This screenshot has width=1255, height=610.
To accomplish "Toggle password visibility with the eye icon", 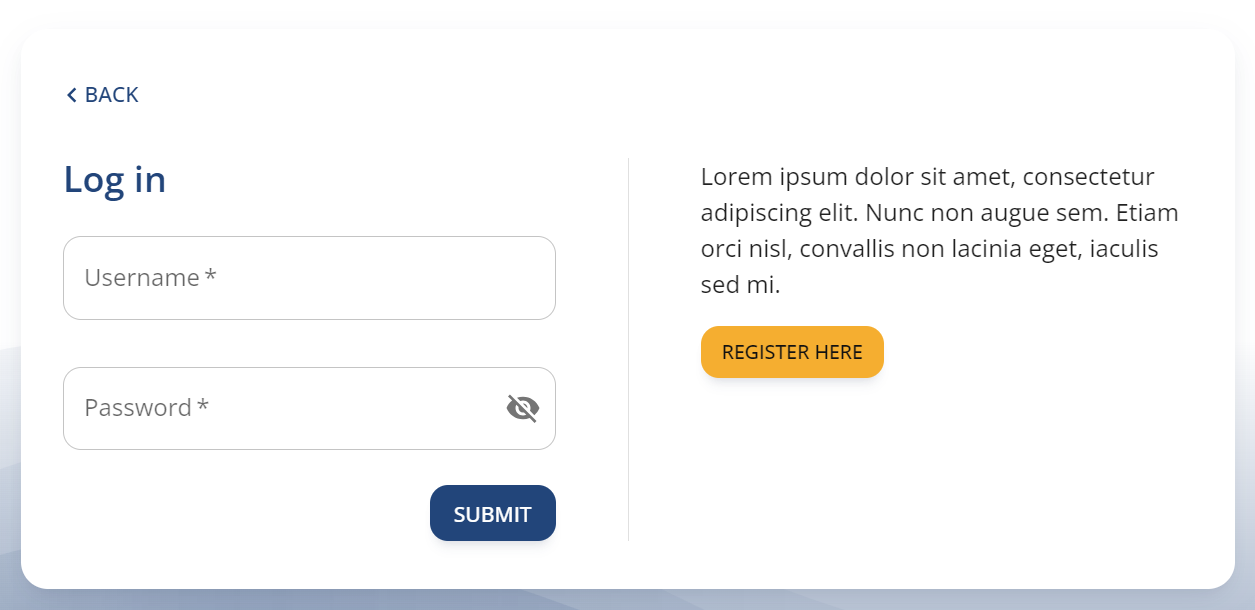I will [522, 408].
